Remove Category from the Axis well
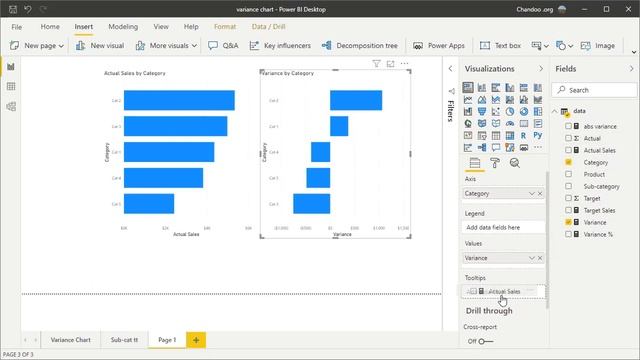640x360 pixels. 540,193
